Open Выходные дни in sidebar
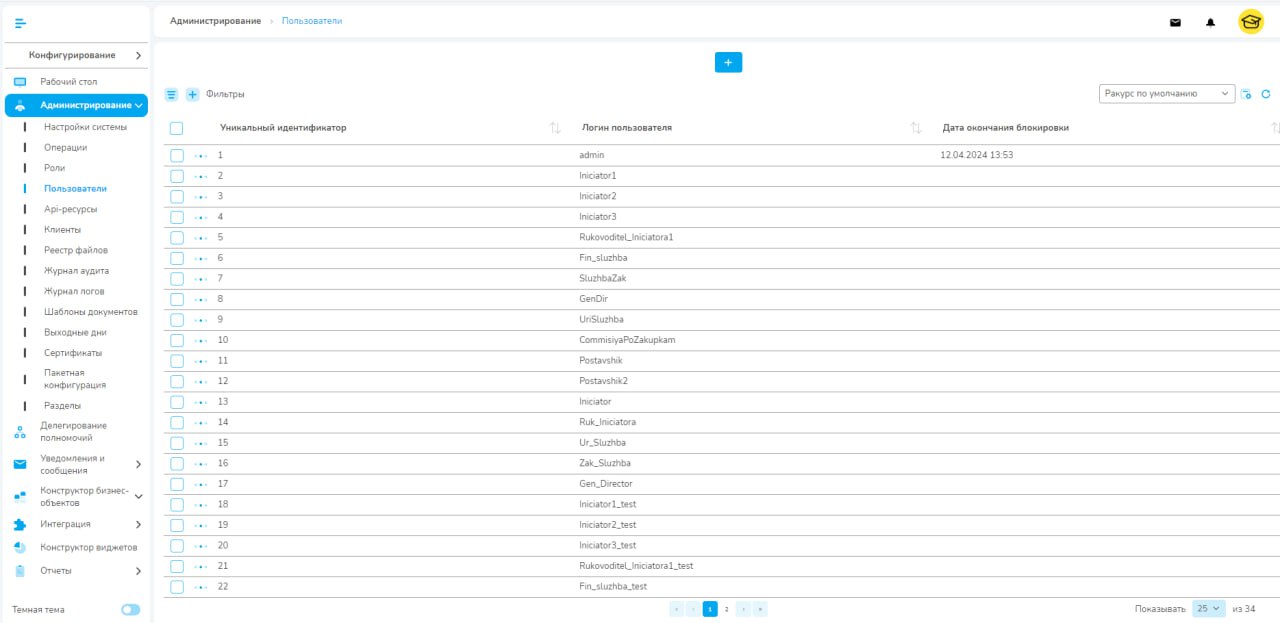 point(75,332)
